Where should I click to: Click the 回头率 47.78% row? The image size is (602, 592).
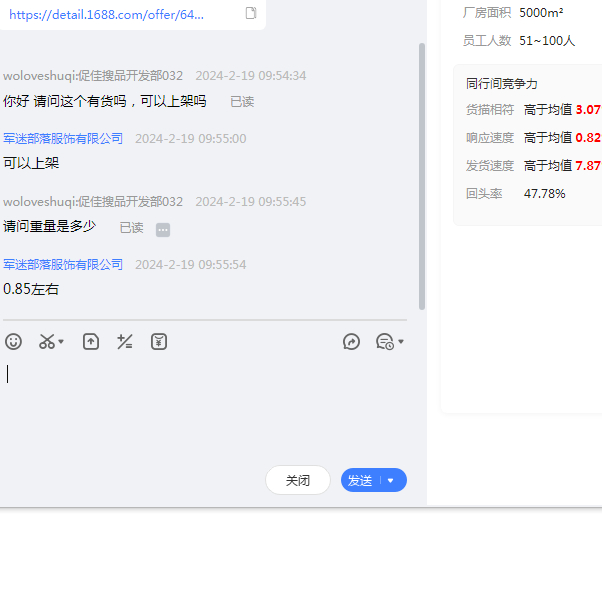(x=516, y=193)
